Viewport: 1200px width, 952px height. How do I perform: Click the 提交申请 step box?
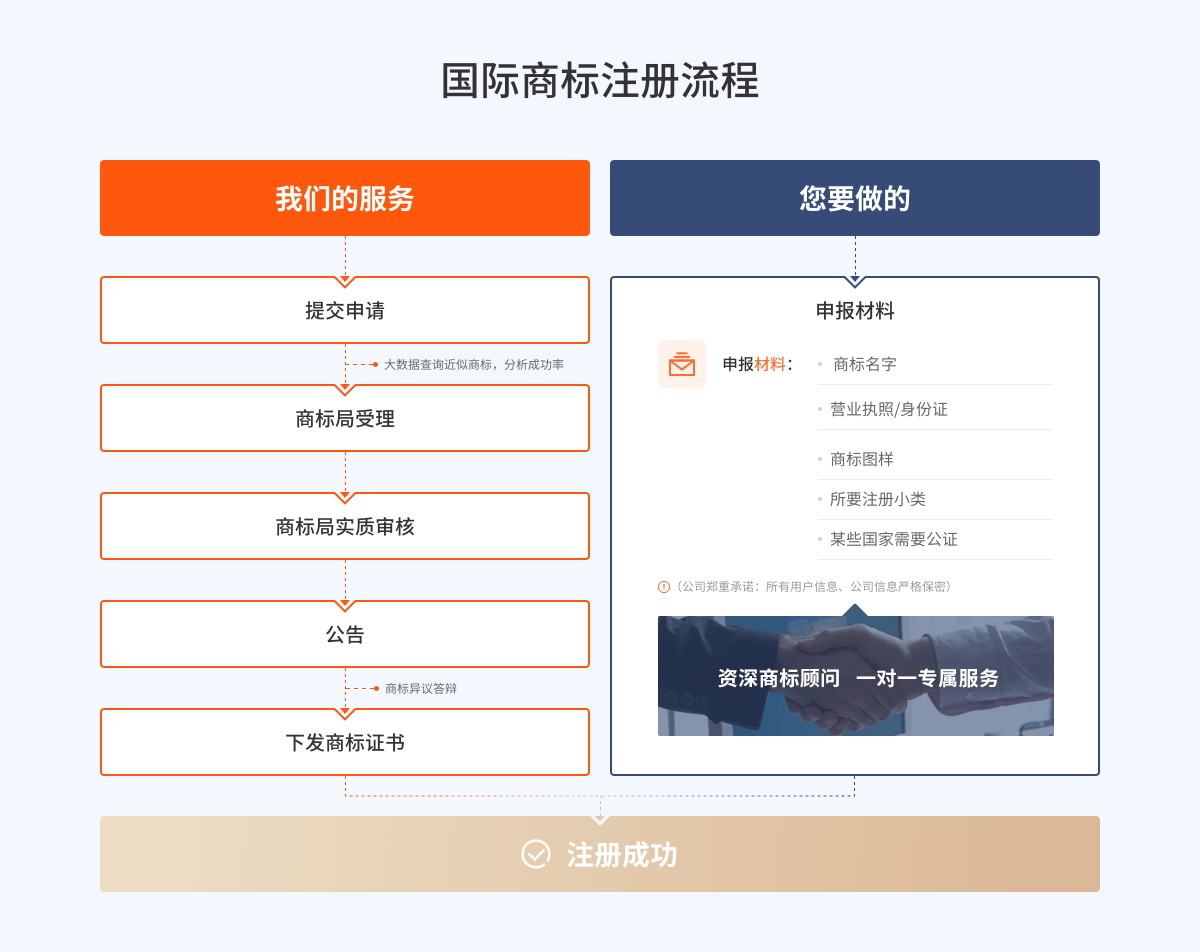345,311
